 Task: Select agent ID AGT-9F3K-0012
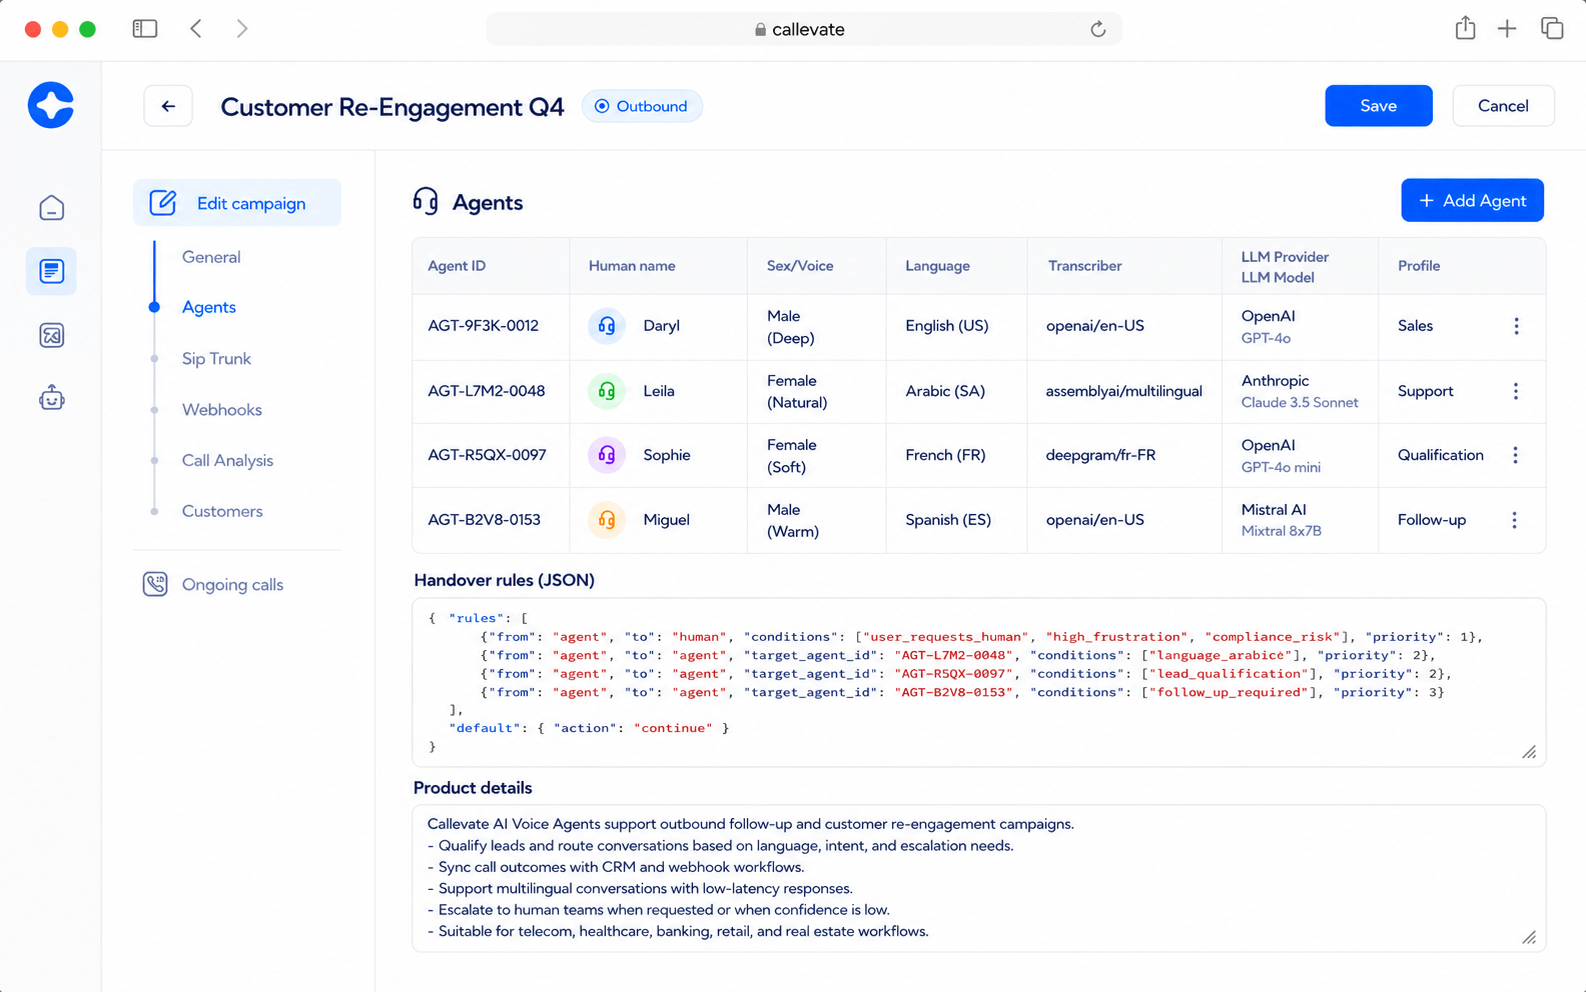(x=483, y=326)
